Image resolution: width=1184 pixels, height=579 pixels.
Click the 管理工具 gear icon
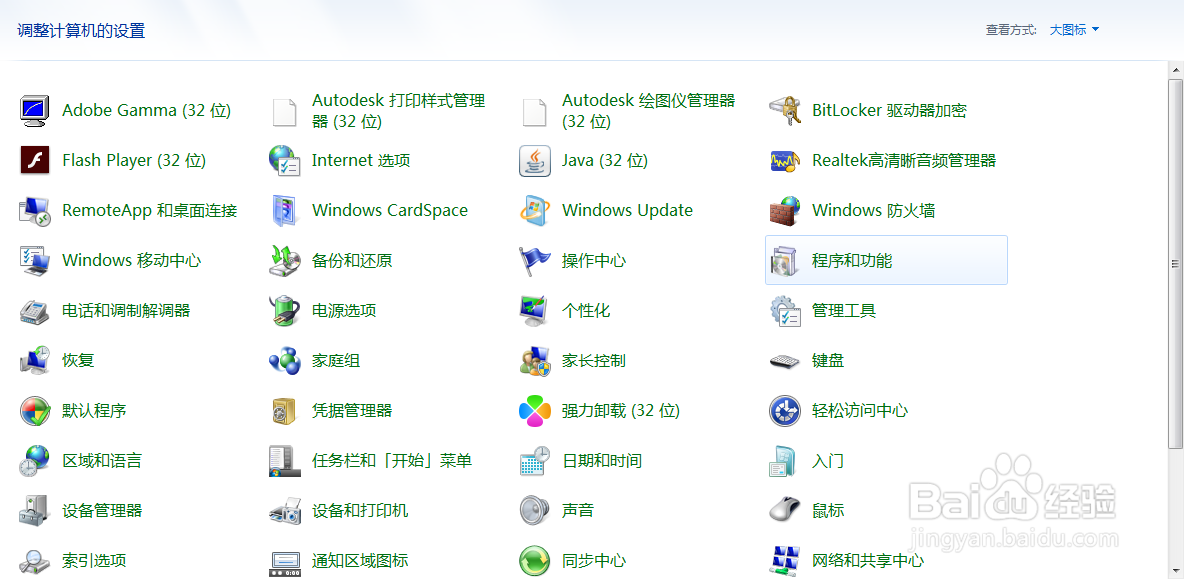[x=785, y=310]
